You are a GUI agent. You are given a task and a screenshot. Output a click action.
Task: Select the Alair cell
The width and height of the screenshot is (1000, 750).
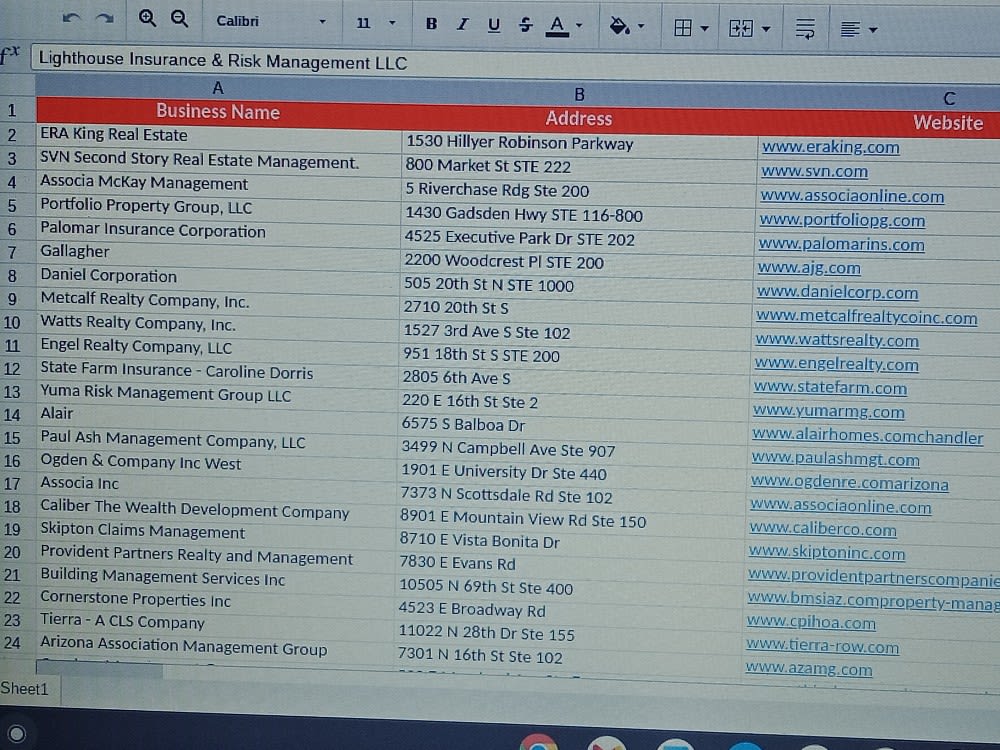pyautogui.click(x=217, y=415)
